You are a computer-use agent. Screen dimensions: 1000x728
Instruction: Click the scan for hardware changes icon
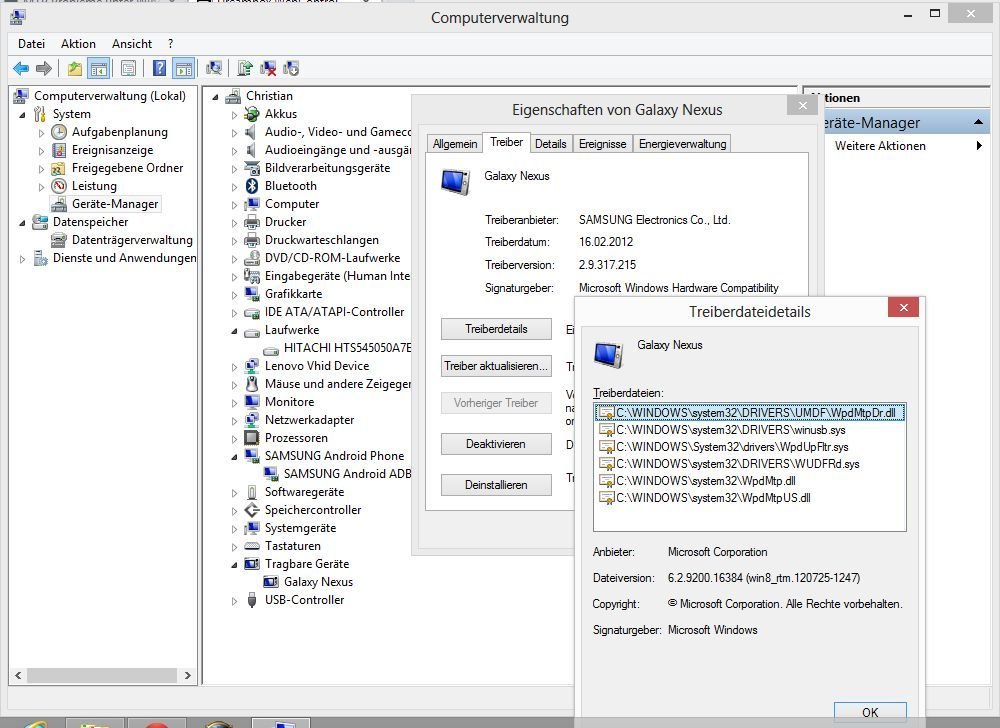pos(214,68)
